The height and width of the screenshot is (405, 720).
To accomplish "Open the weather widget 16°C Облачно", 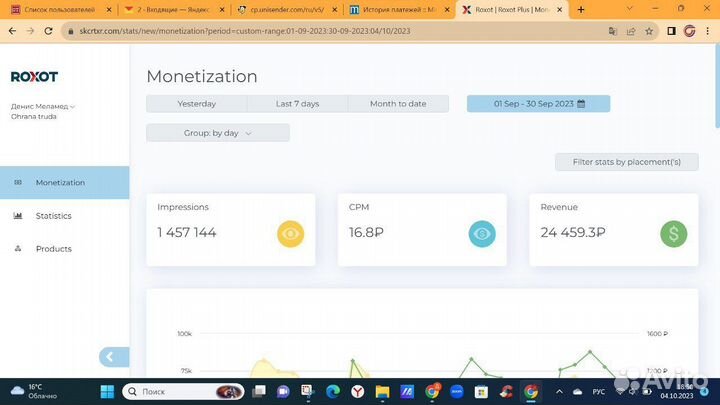I will (x=34, y=391).
